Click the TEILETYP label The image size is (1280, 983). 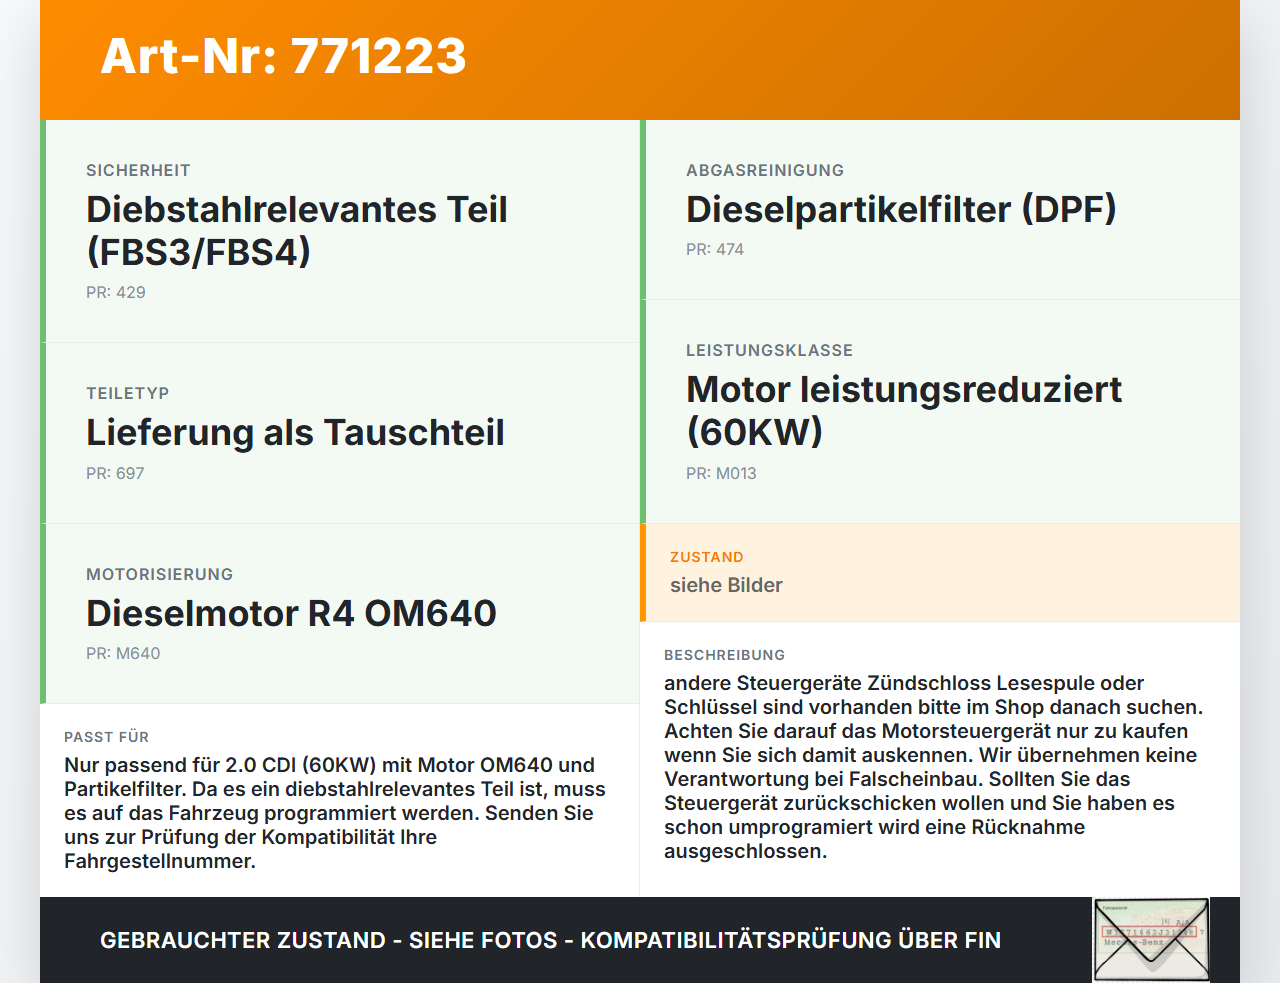pyautogui.click(x=127, y=394)
